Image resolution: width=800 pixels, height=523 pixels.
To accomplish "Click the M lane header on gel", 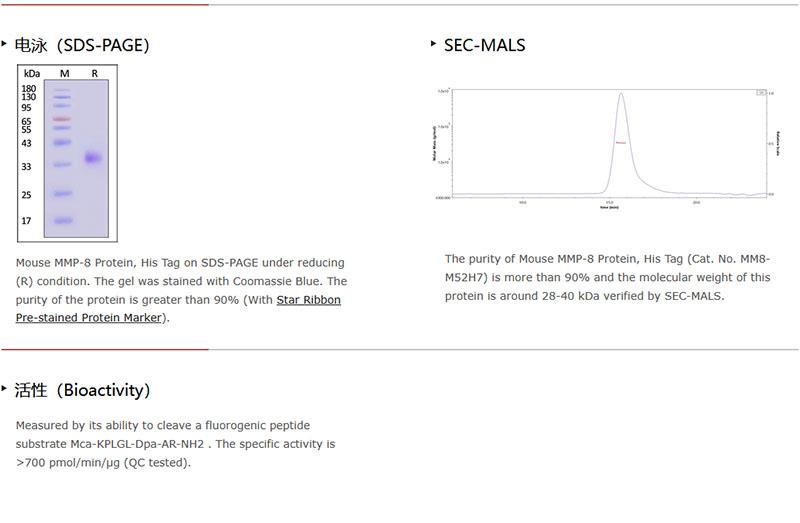I will [x=64, y=74].
